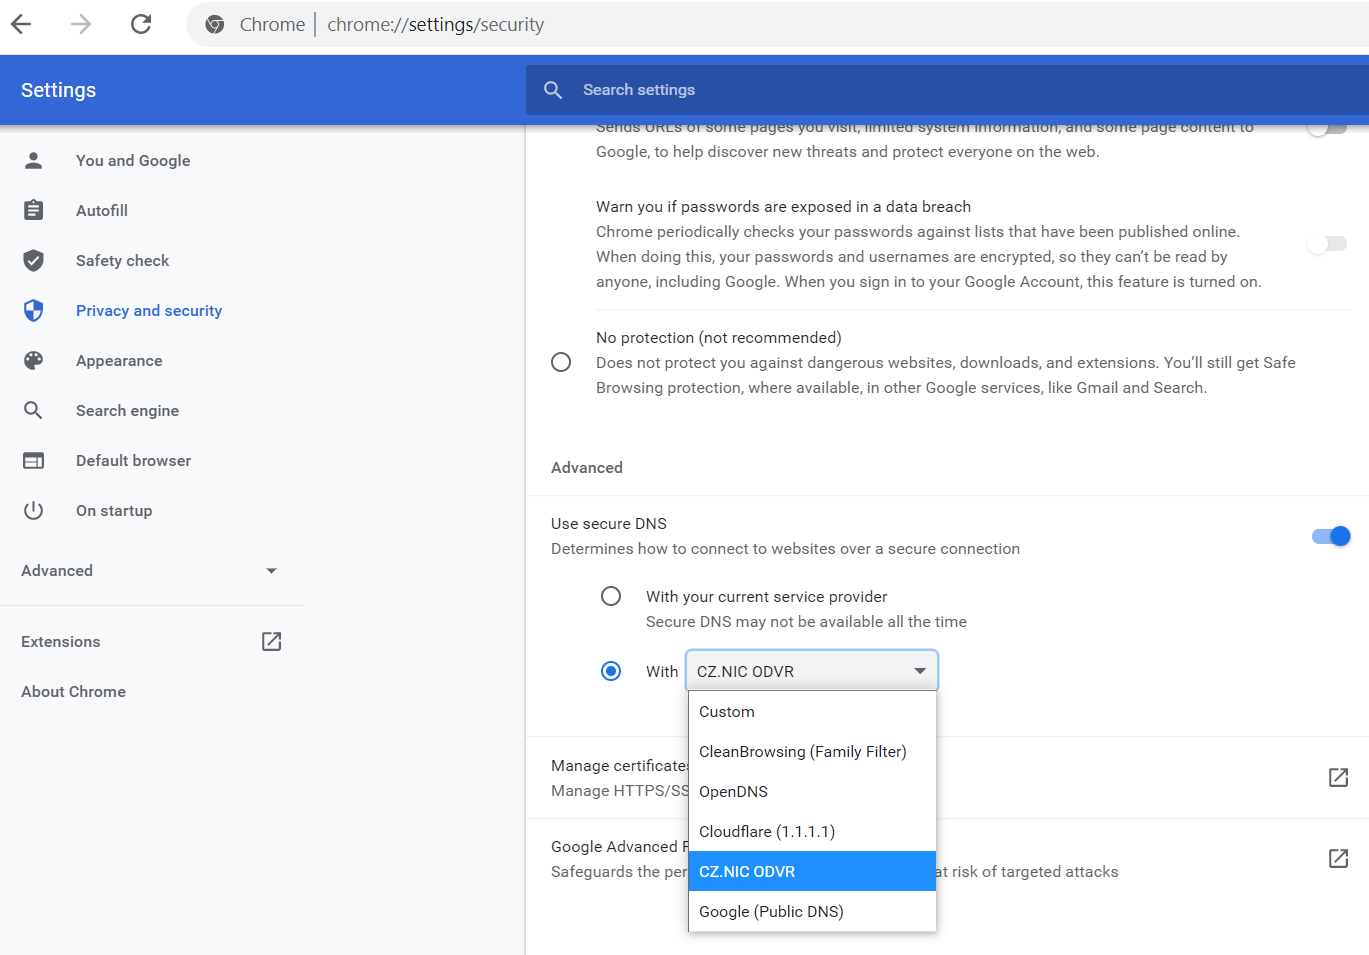This screenshot has width=1369, height=955.
Task: Collapse the CZ.NIC ODVR DNS provider dropdown
Action: click(812, 671)
